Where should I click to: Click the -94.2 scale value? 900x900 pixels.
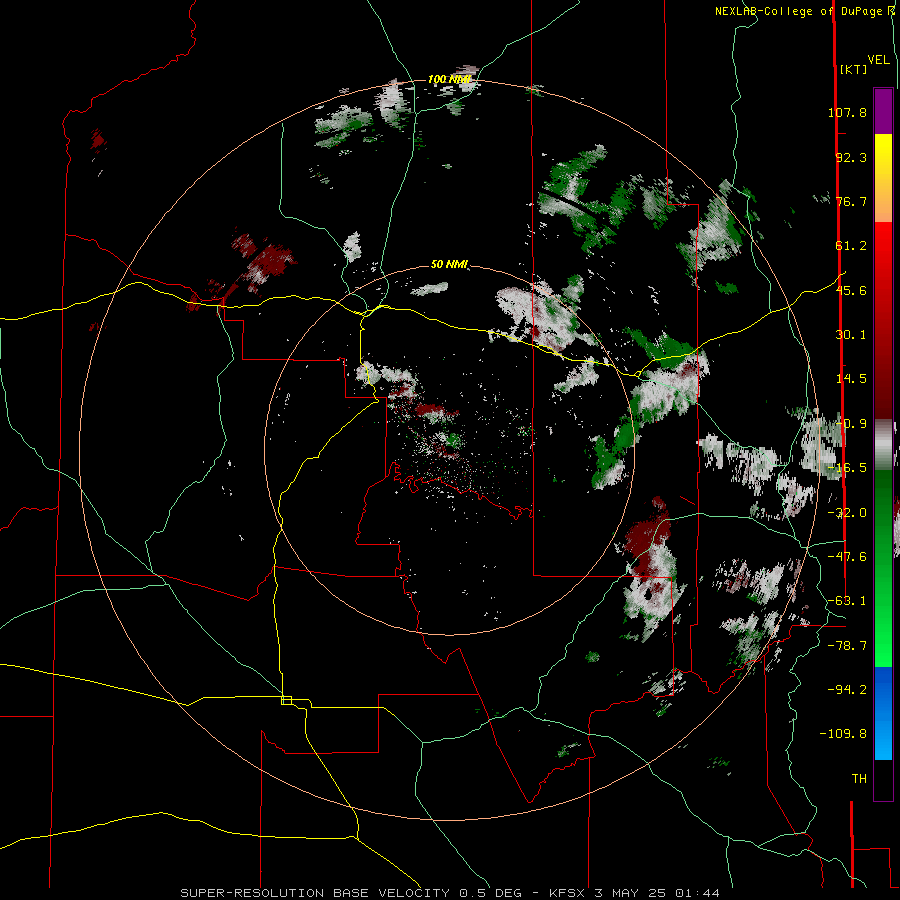pos(847,690)
